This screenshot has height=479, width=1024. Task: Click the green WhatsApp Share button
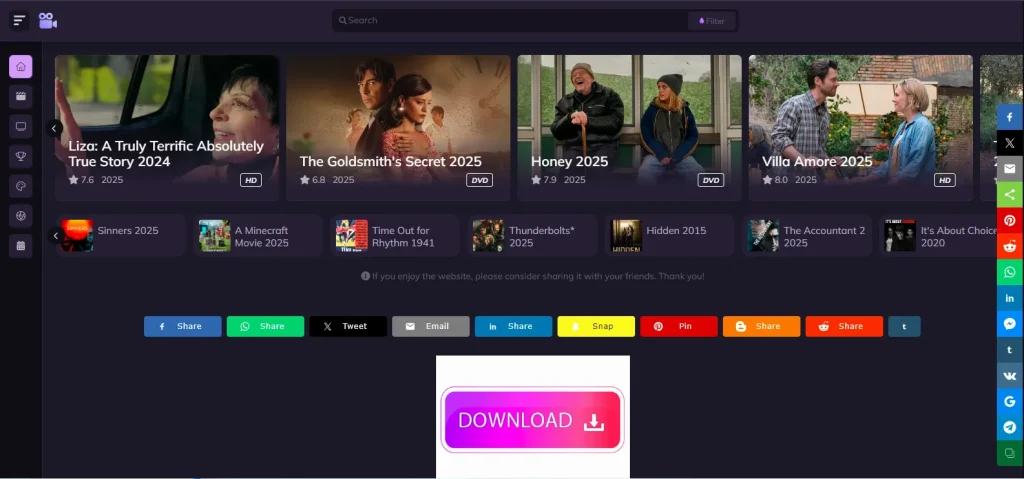click(265, 326)
